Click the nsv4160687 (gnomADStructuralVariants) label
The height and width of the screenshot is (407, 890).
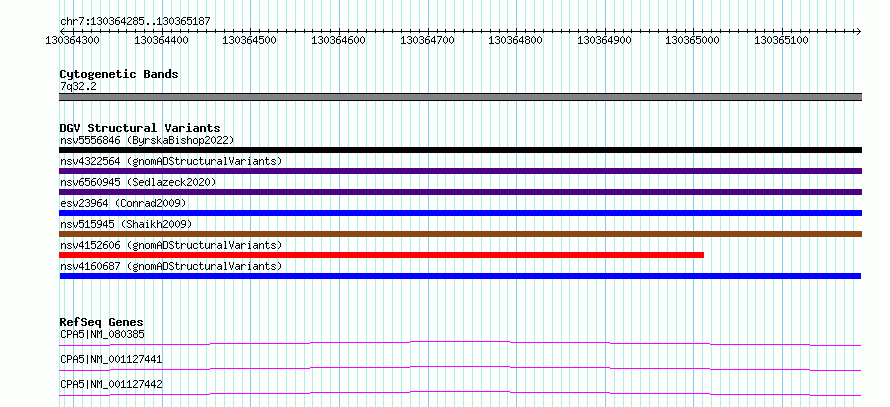[x=171, y=266]
